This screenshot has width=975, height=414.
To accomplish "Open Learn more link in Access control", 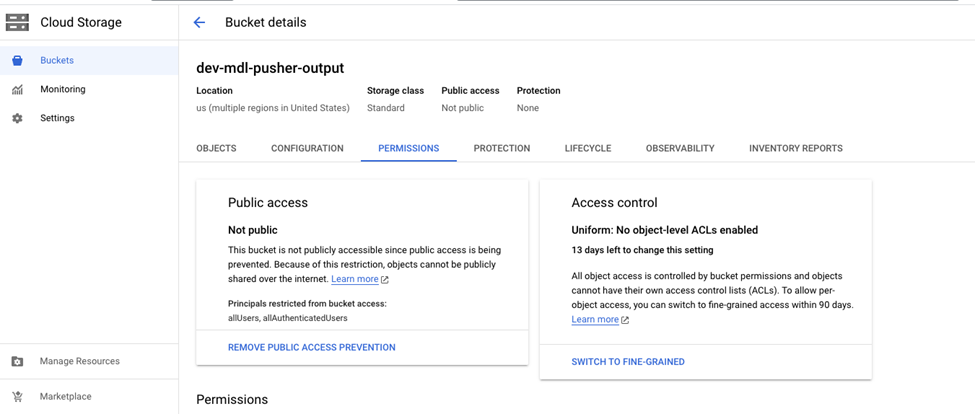I will (595, 320).
